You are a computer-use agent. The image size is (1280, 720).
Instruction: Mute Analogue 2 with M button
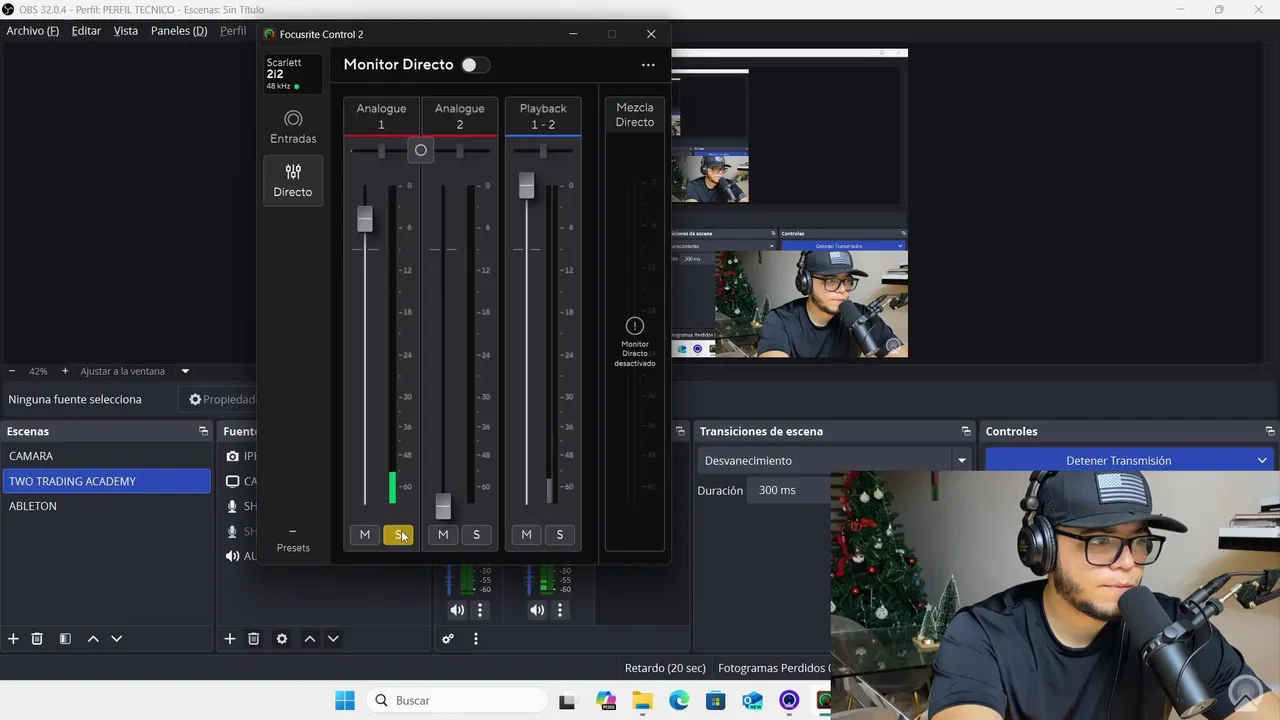click(443, 535)
